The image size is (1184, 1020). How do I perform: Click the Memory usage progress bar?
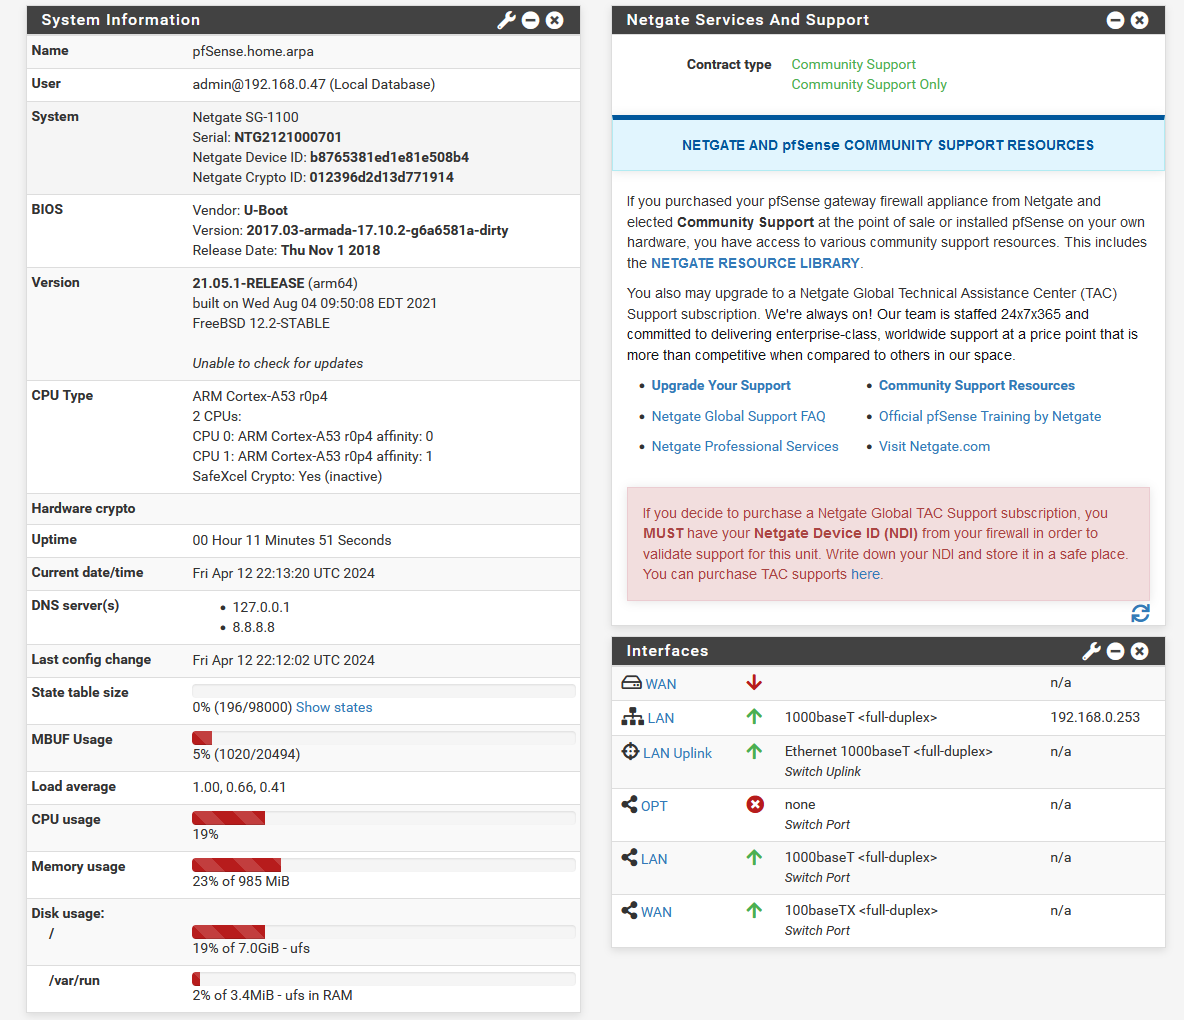383,865
